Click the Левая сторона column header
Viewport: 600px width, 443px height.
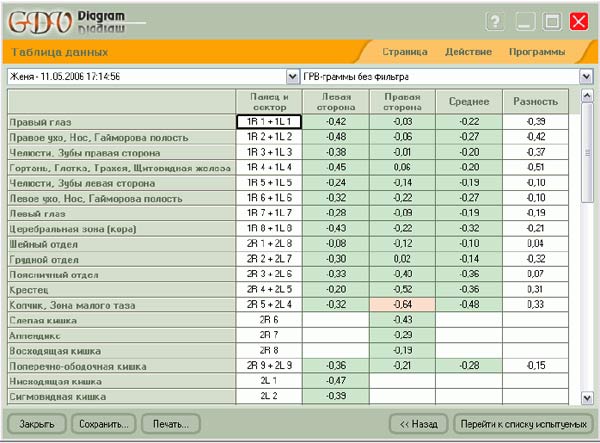[336, 101]
